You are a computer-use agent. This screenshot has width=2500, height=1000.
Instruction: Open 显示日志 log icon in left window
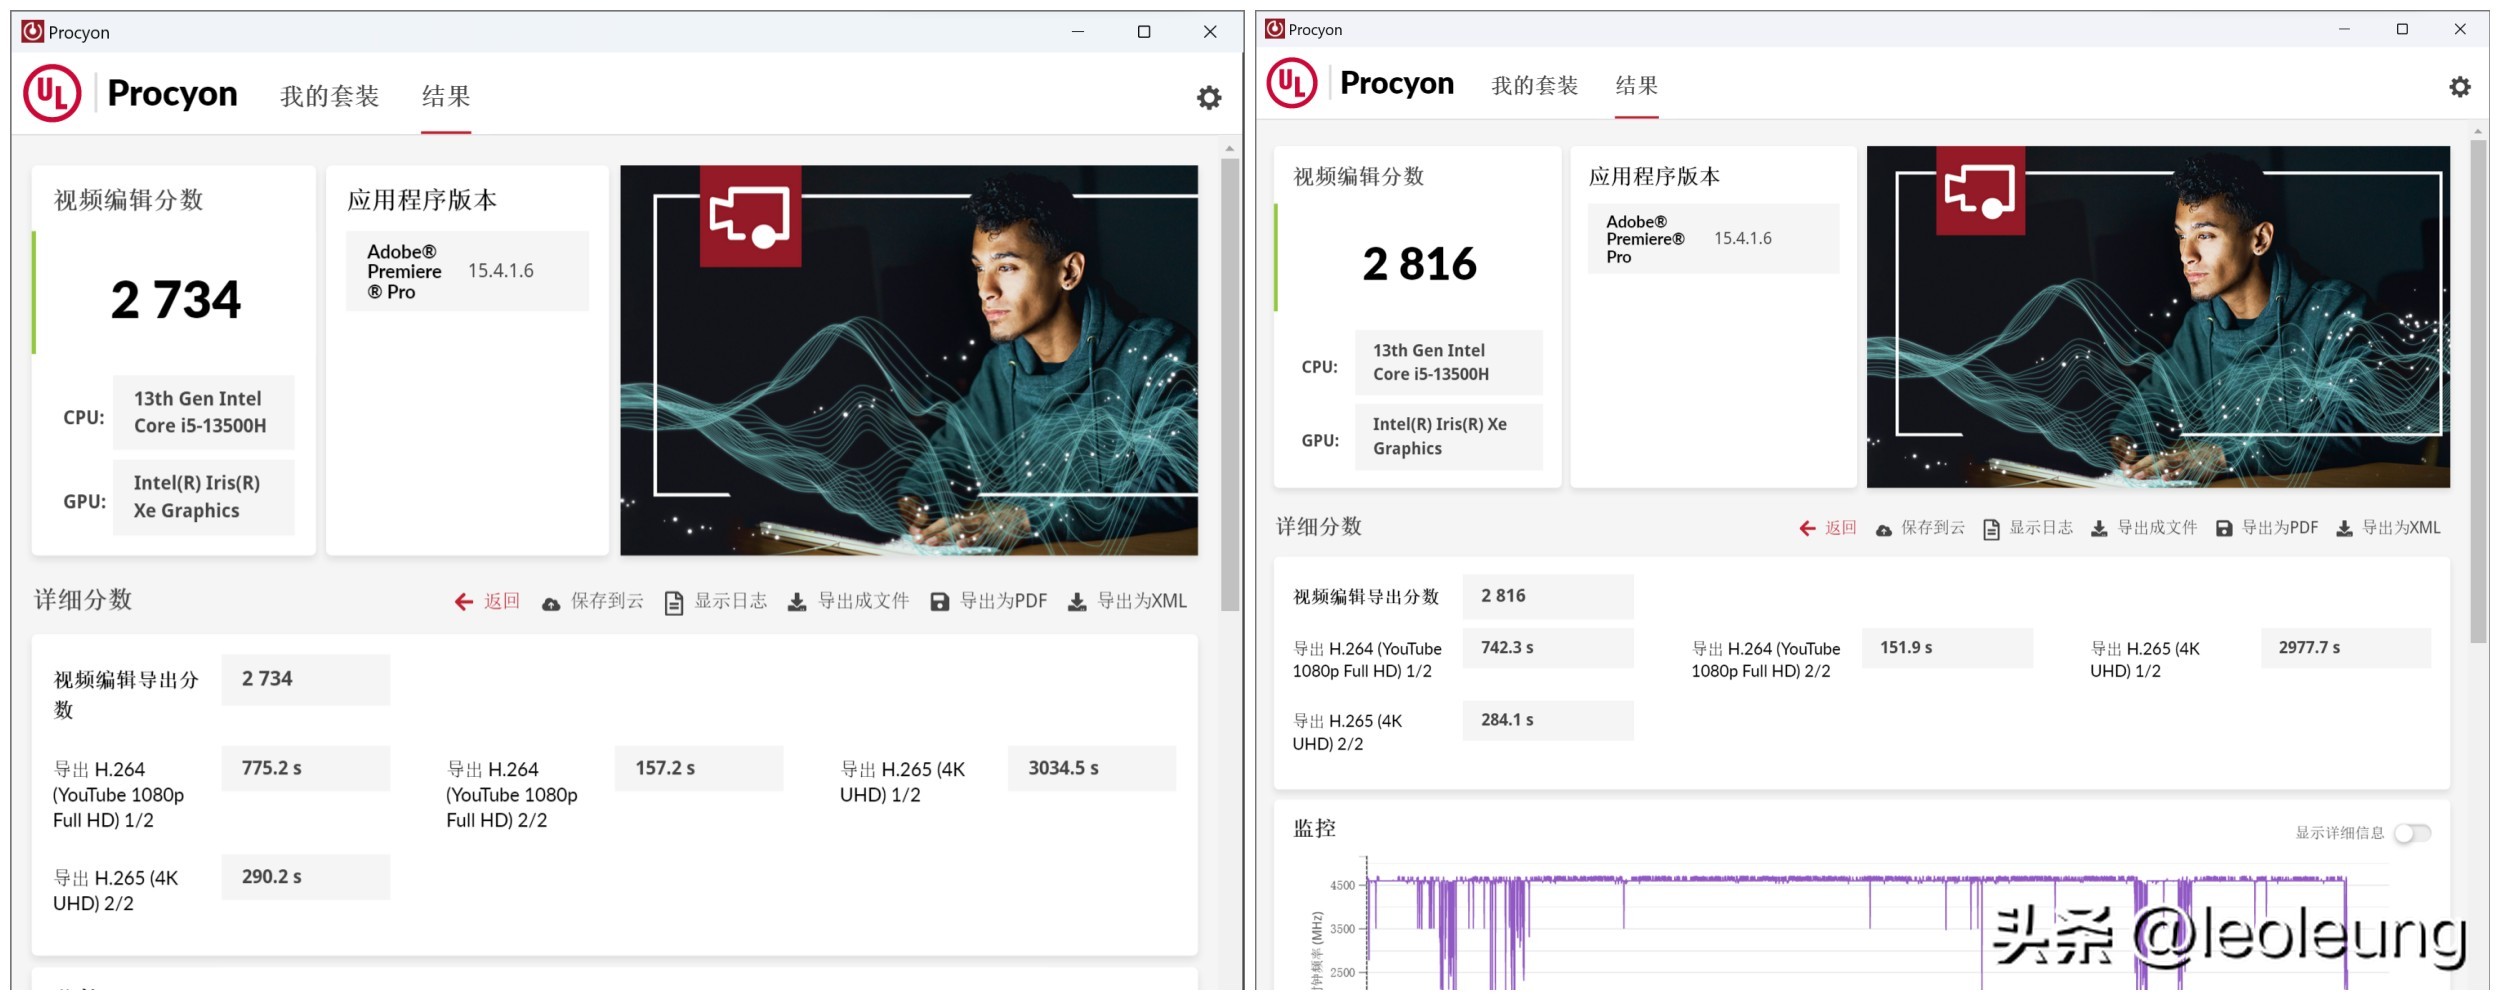(676, 601)
